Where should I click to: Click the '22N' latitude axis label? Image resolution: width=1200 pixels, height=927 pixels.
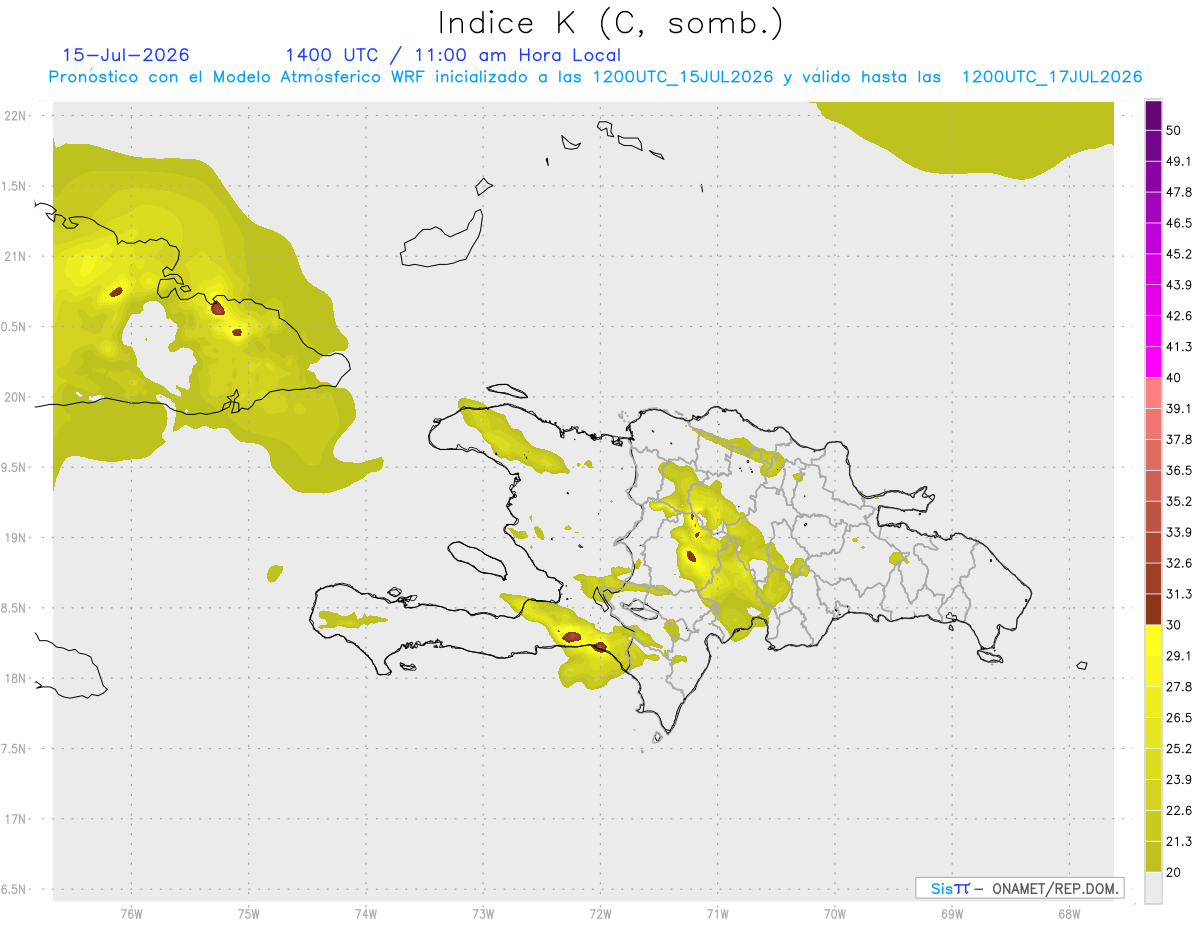pos(15,116)
